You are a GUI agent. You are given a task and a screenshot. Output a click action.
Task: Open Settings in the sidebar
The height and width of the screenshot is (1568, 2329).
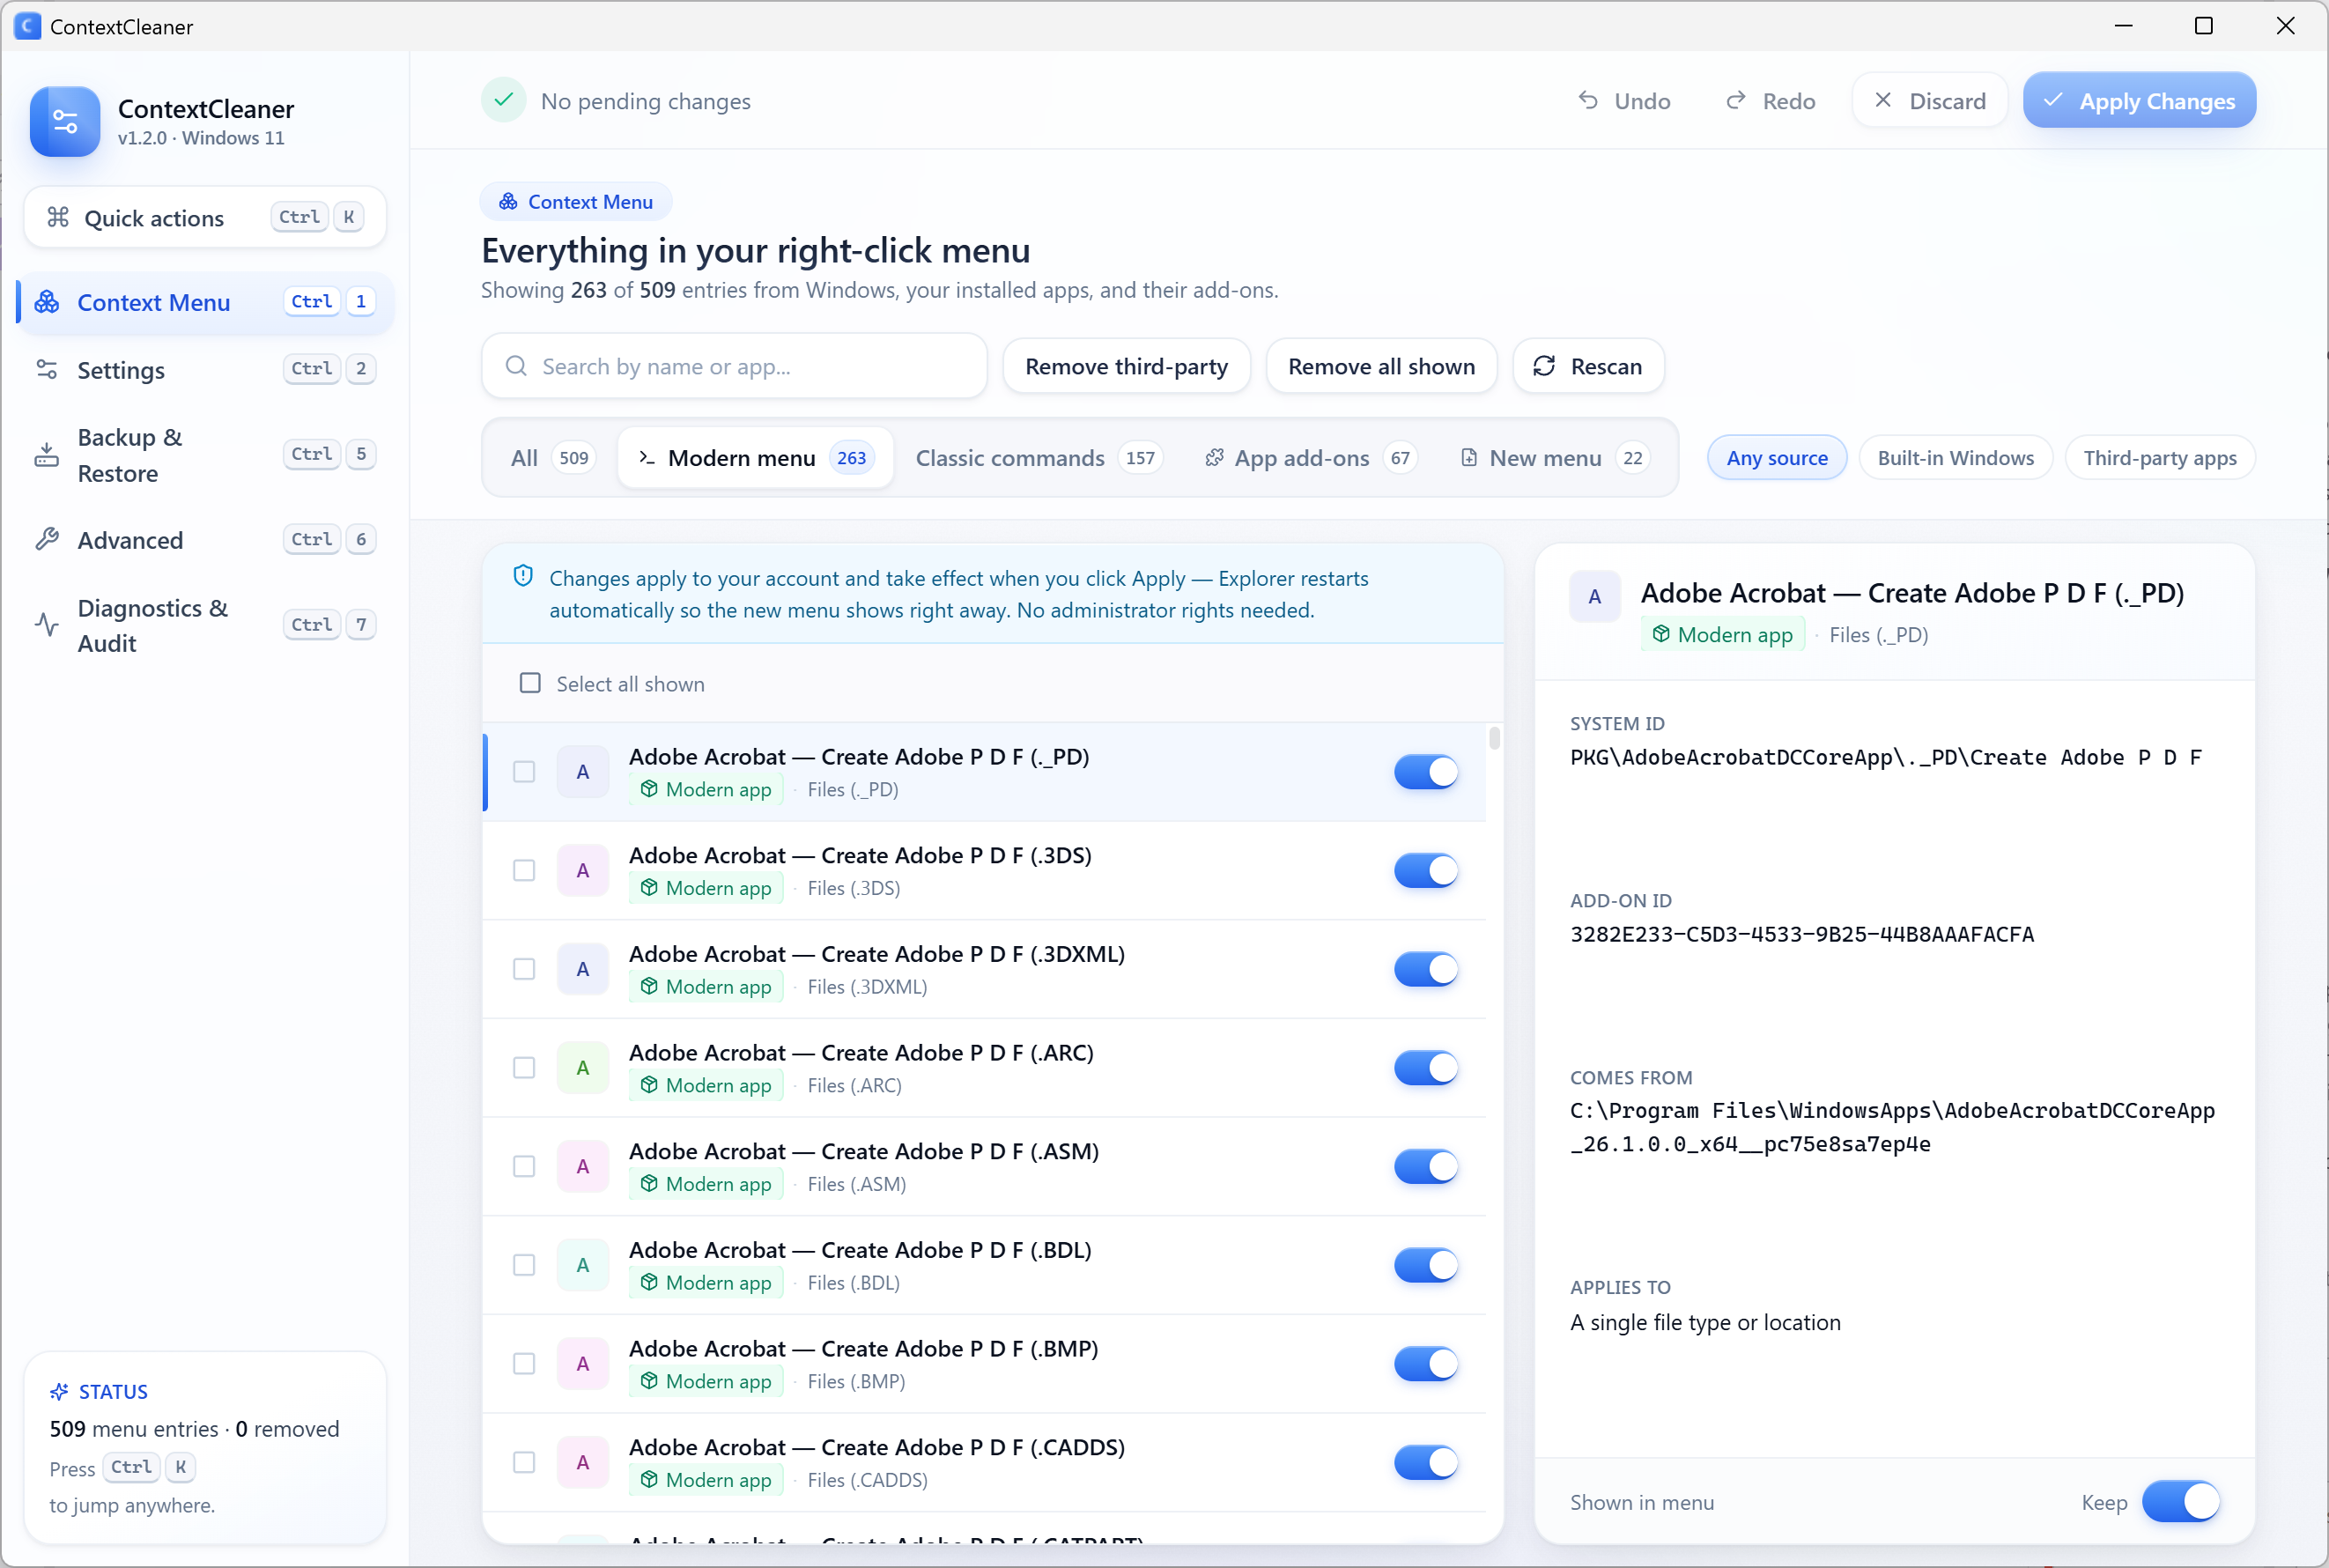205,370
